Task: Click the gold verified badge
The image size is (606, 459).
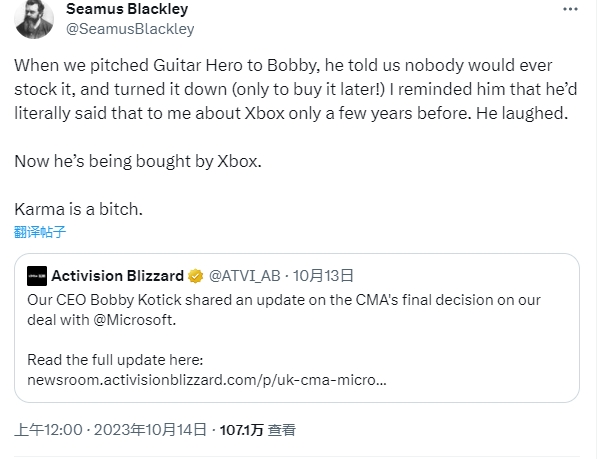Action: pyautogui.click(x=196, y=276)
